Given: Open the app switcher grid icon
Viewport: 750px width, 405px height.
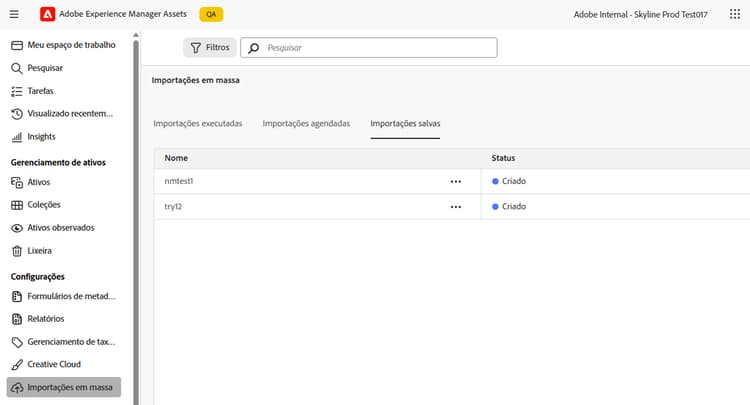Looking at the screenshot, I should coord(735,14).
